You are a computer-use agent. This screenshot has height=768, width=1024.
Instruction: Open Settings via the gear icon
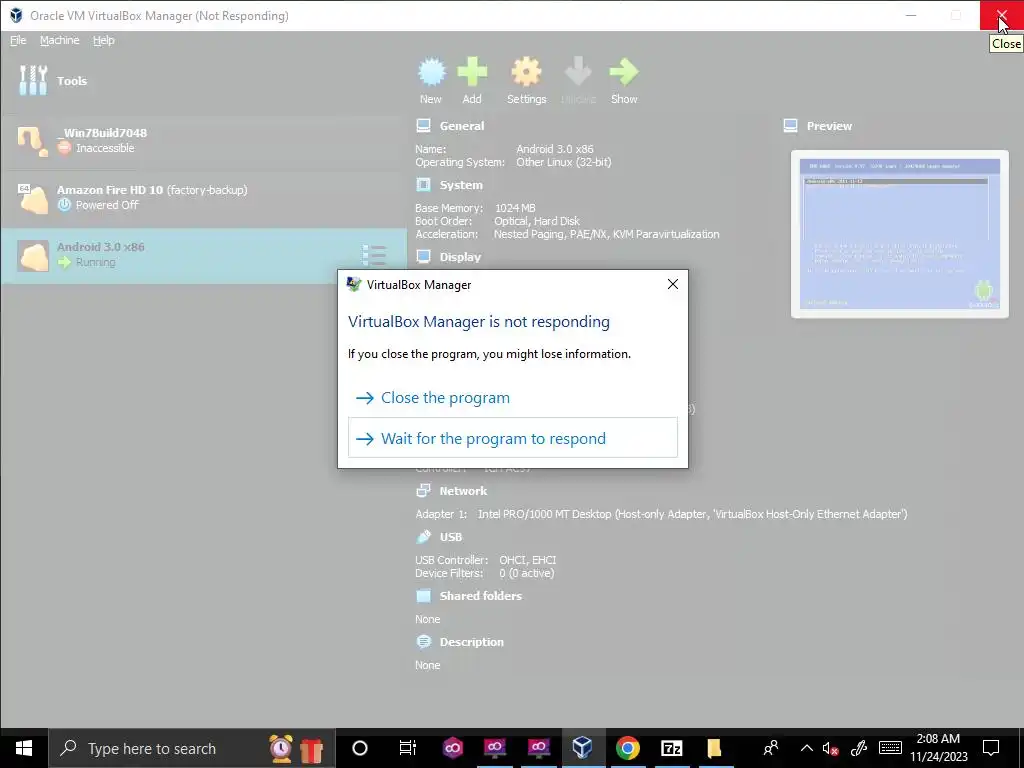pos(526,72)
